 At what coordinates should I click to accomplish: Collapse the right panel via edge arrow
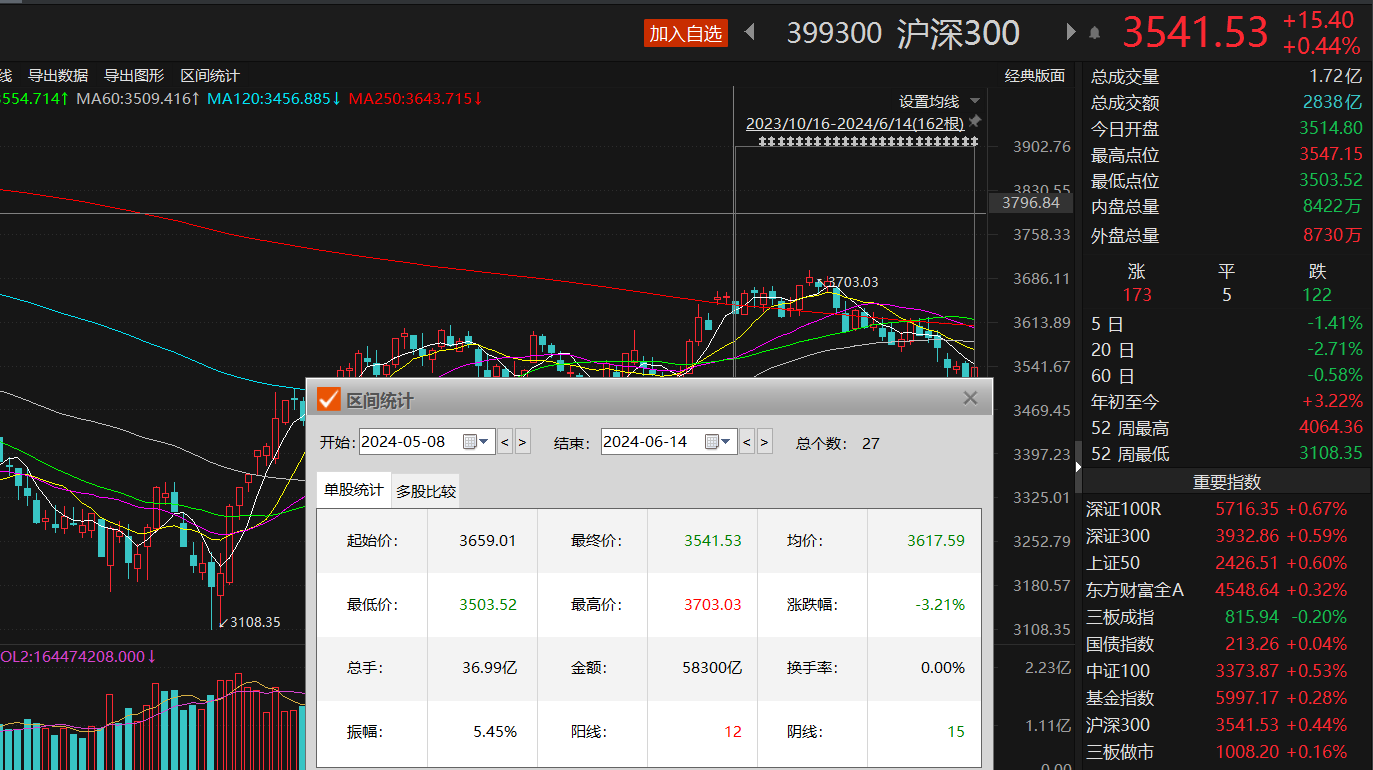click(x=1078, y=466)
